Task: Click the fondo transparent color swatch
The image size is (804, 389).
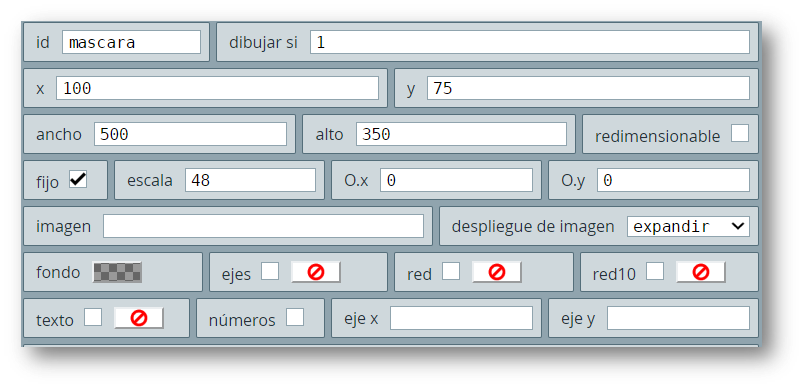Action: tap(117, 272)
